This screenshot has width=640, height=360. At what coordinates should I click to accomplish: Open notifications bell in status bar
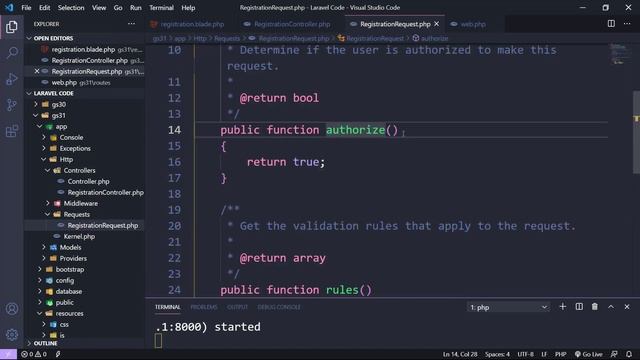coord(629,354)
